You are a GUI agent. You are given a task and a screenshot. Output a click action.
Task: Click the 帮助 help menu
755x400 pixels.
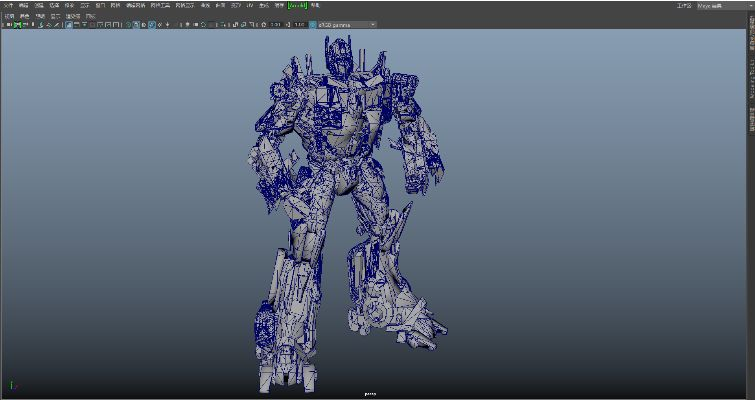[315, 5]
